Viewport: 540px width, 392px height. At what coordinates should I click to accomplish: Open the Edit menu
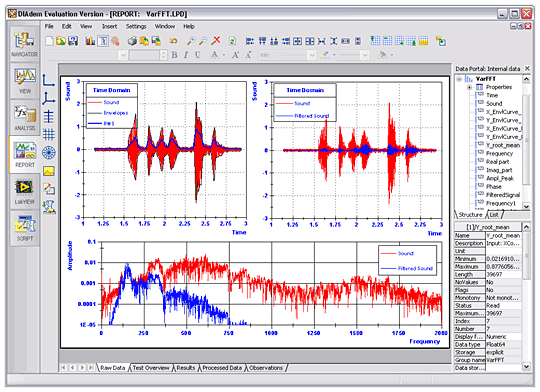[66, 26]
